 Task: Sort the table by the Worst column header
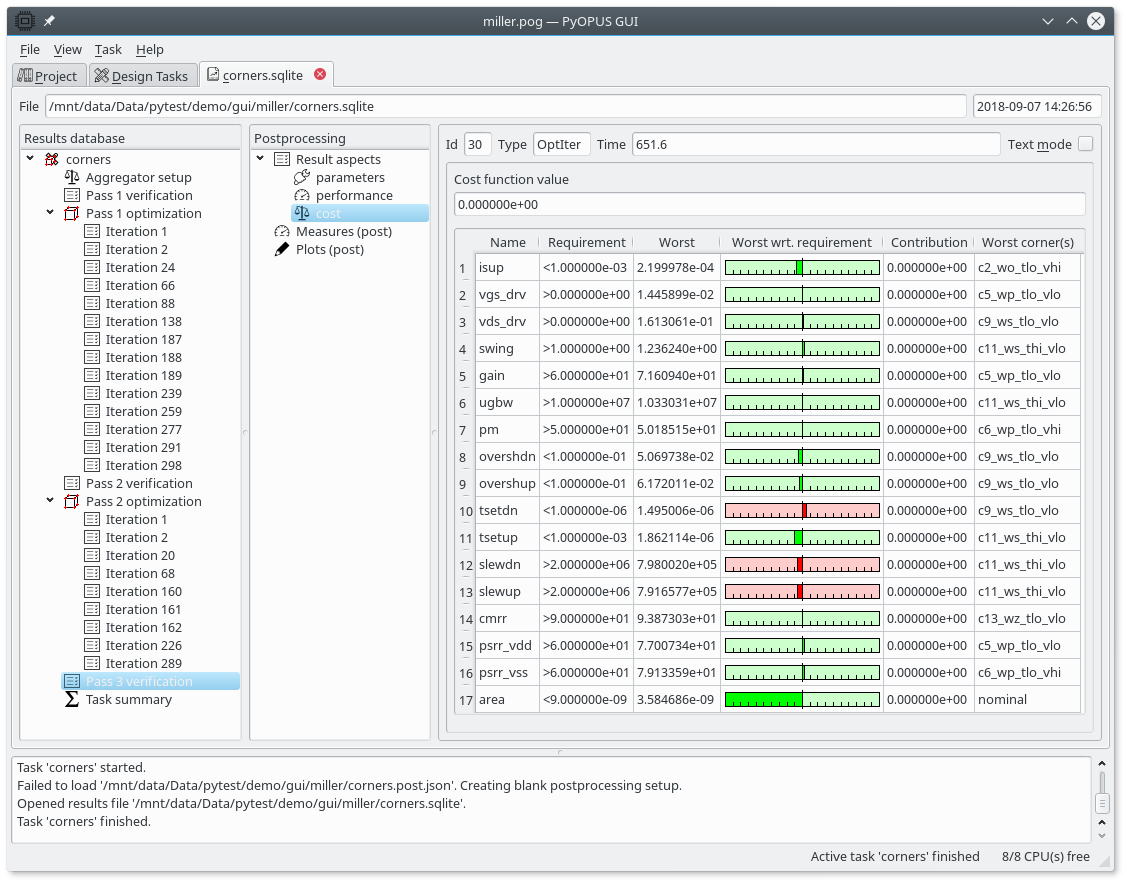pos(676,242)
